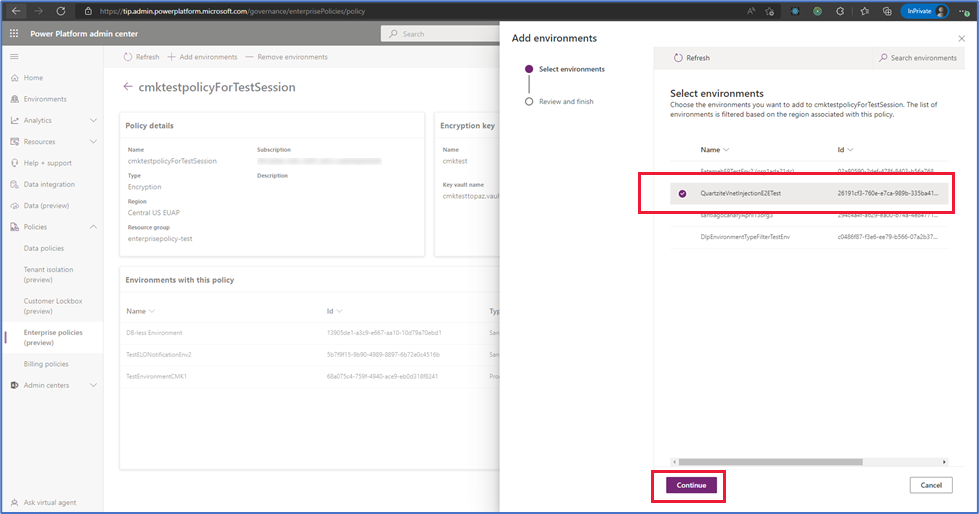Open Data policies page
The height and width of the screenshot is (514, 979).
[x=44, y=248]
